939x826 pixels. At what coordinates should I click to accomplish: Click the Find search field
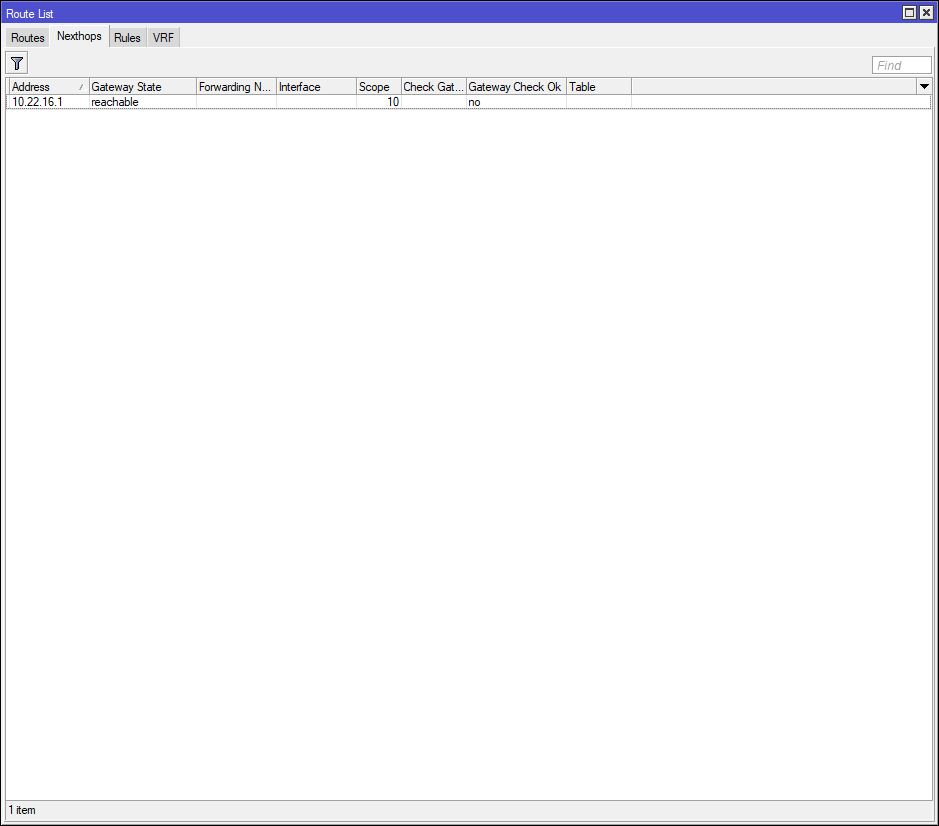[x=901, y=65]
